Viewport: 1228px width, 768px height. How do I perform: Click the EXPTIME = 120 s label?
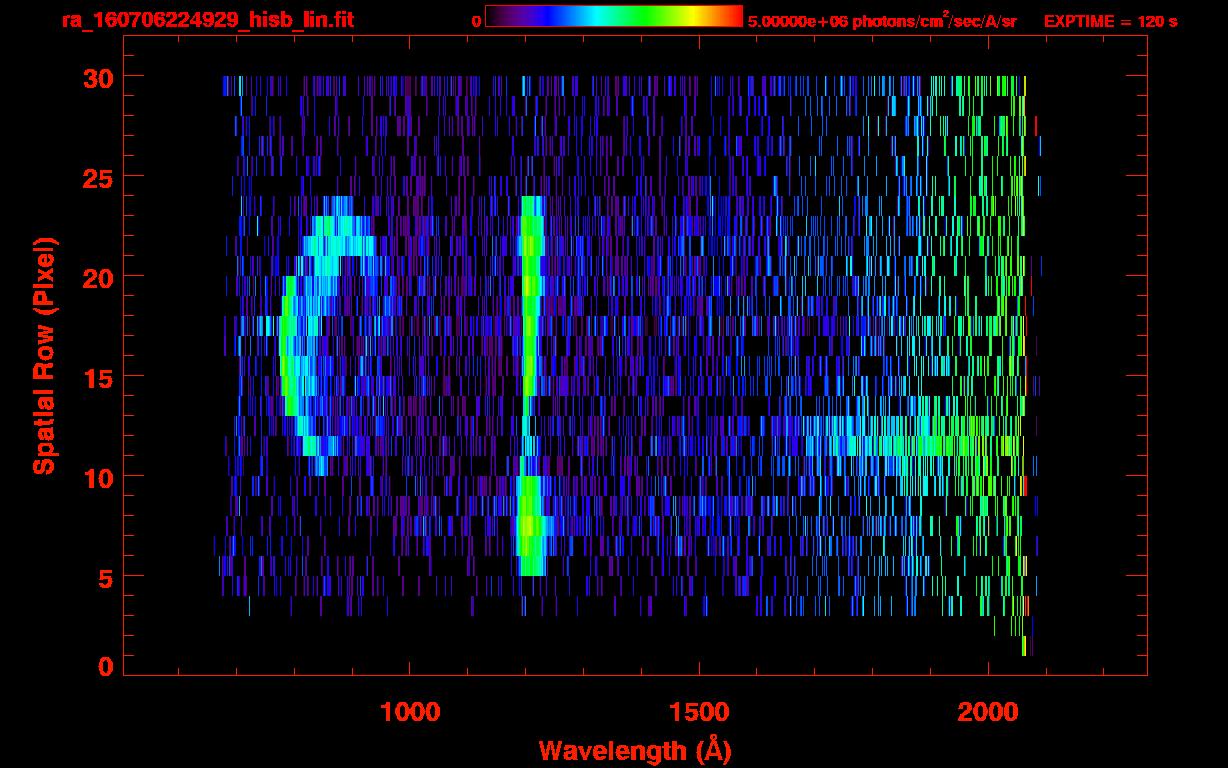(1110, 21)
